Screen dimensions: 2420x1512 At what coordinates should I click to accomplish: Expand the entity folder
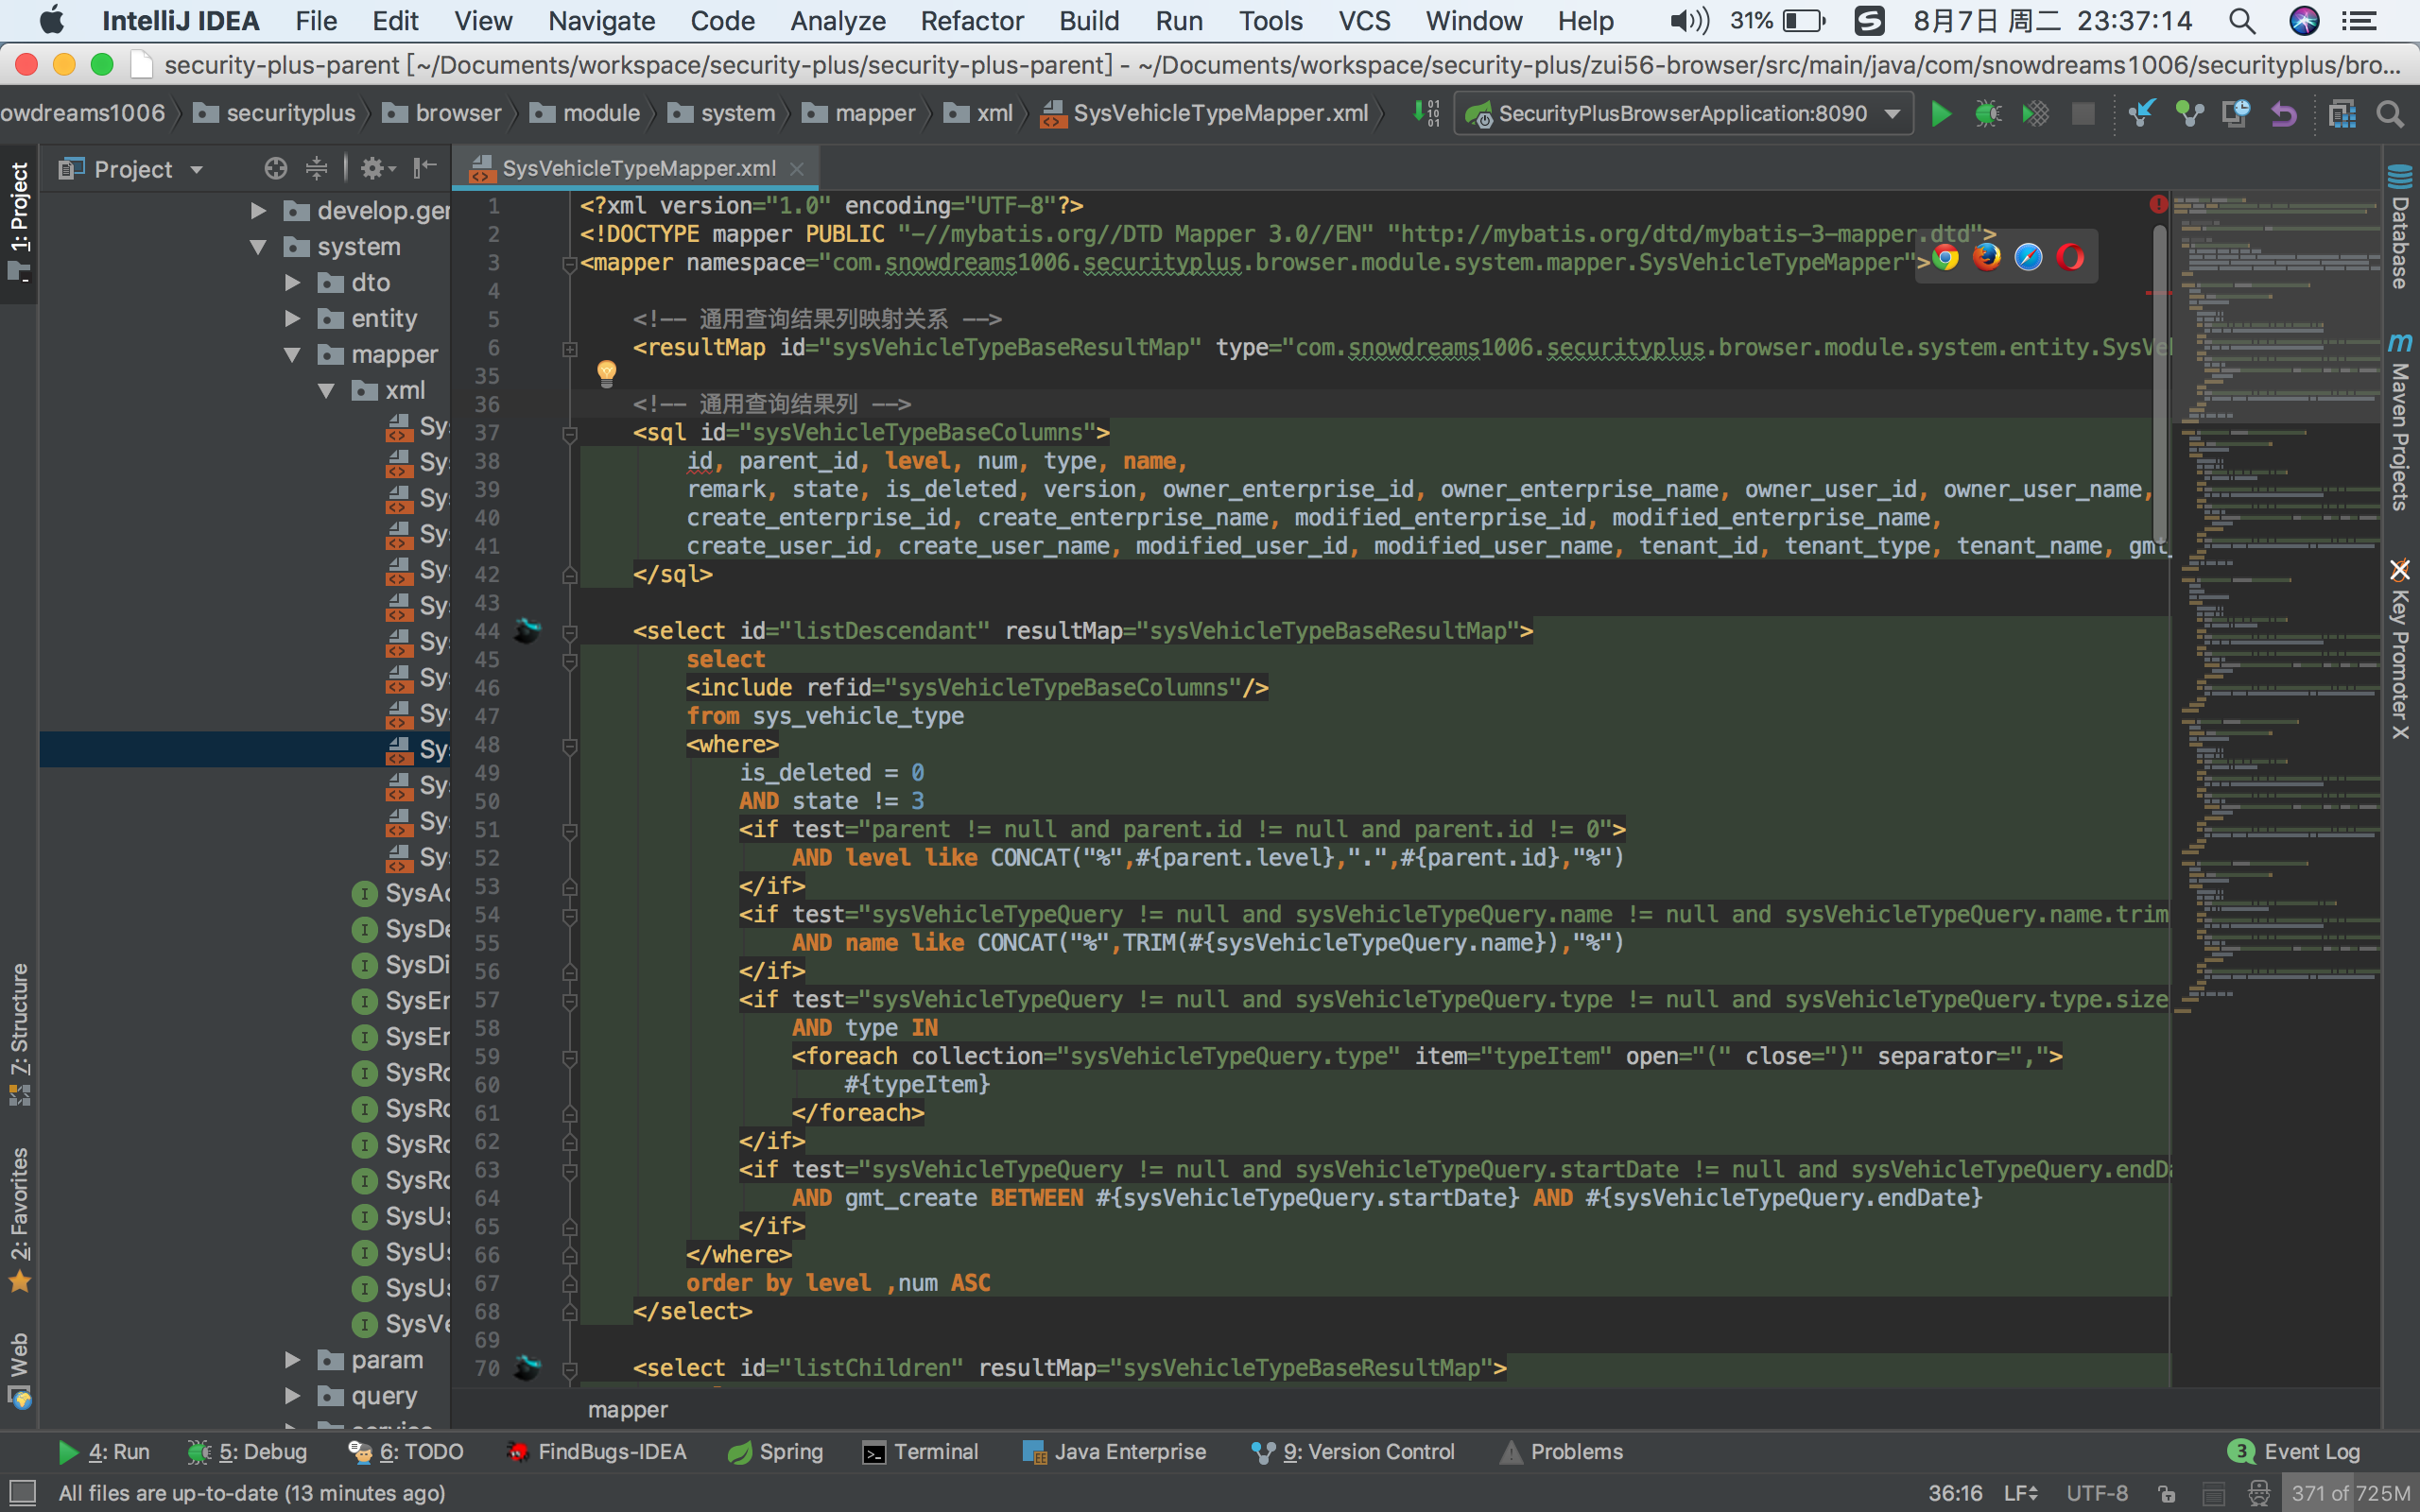292,318
